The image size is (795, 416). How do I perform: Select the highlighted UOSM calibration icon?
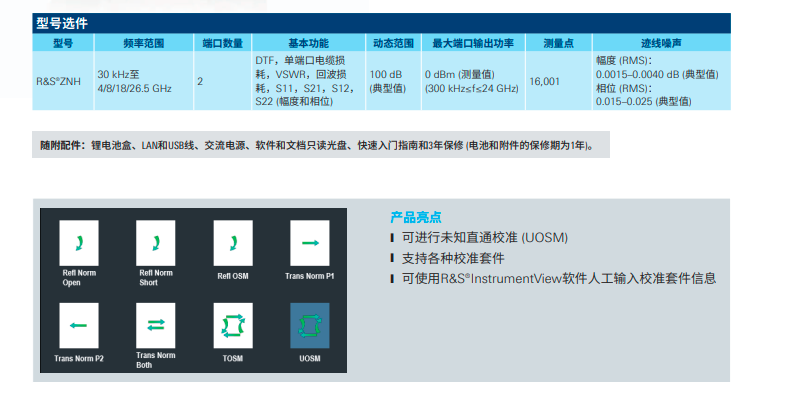(309, 325)
